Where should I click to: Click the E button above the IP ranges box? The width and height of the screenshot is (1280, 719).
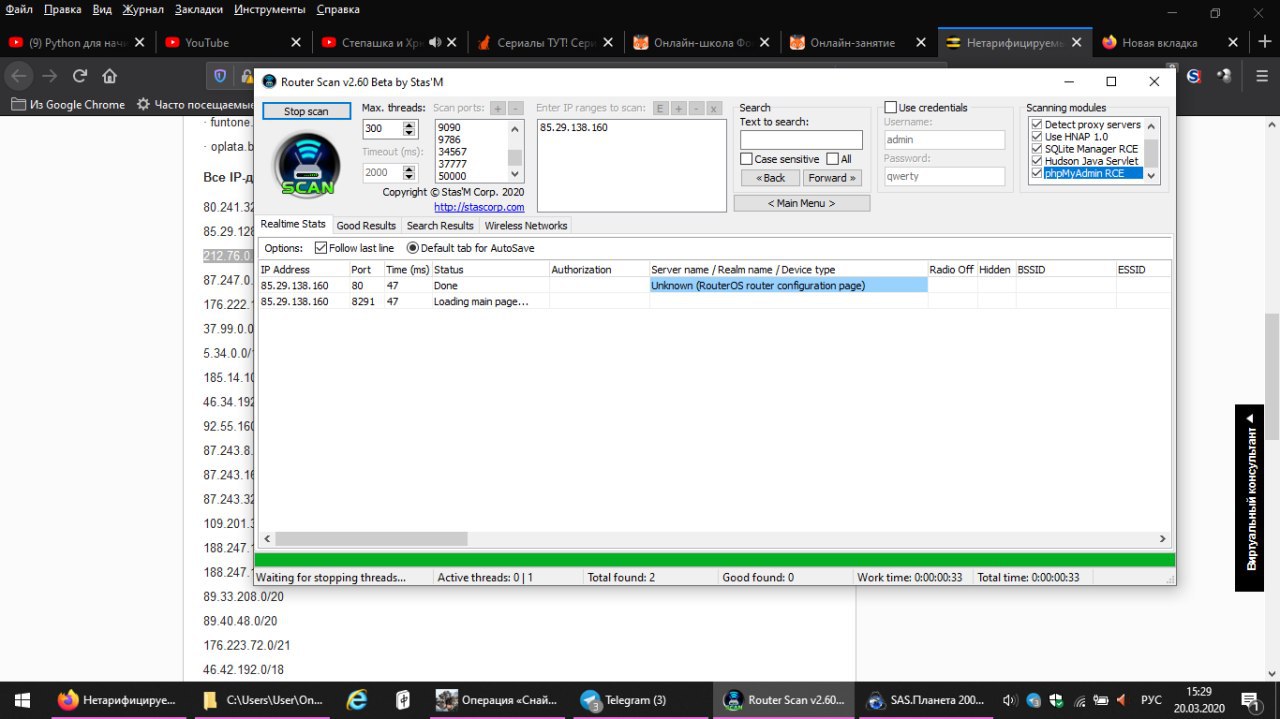pos(661,108)
